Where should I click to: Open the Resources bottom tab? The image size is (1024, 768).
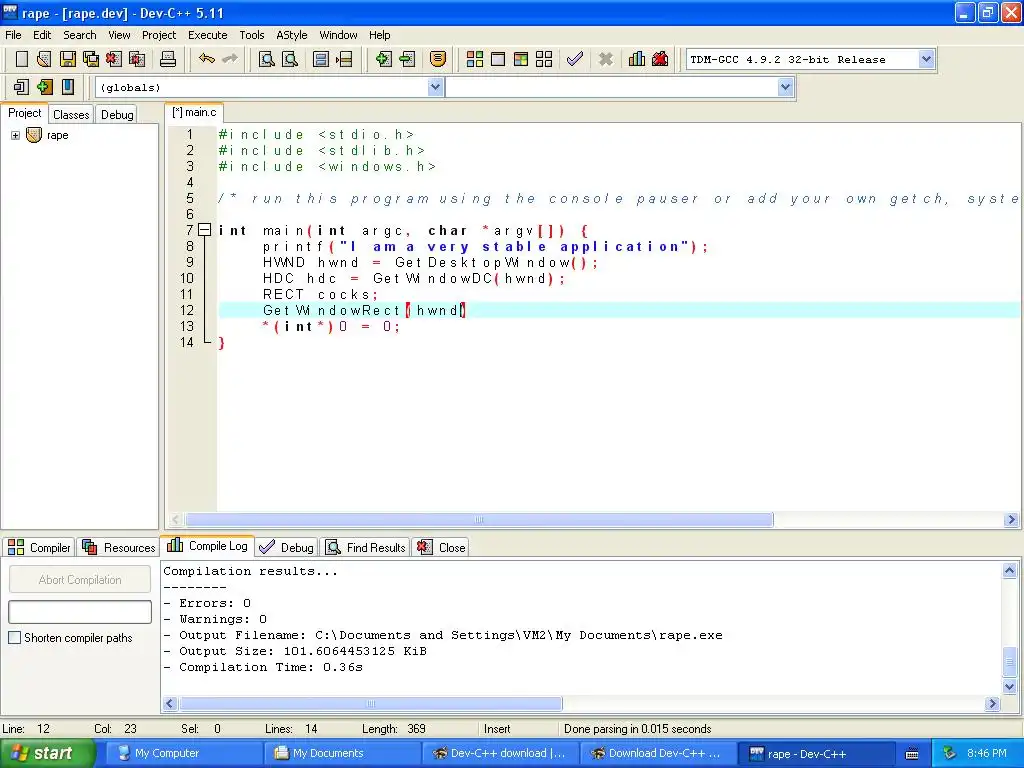(119, 547)
